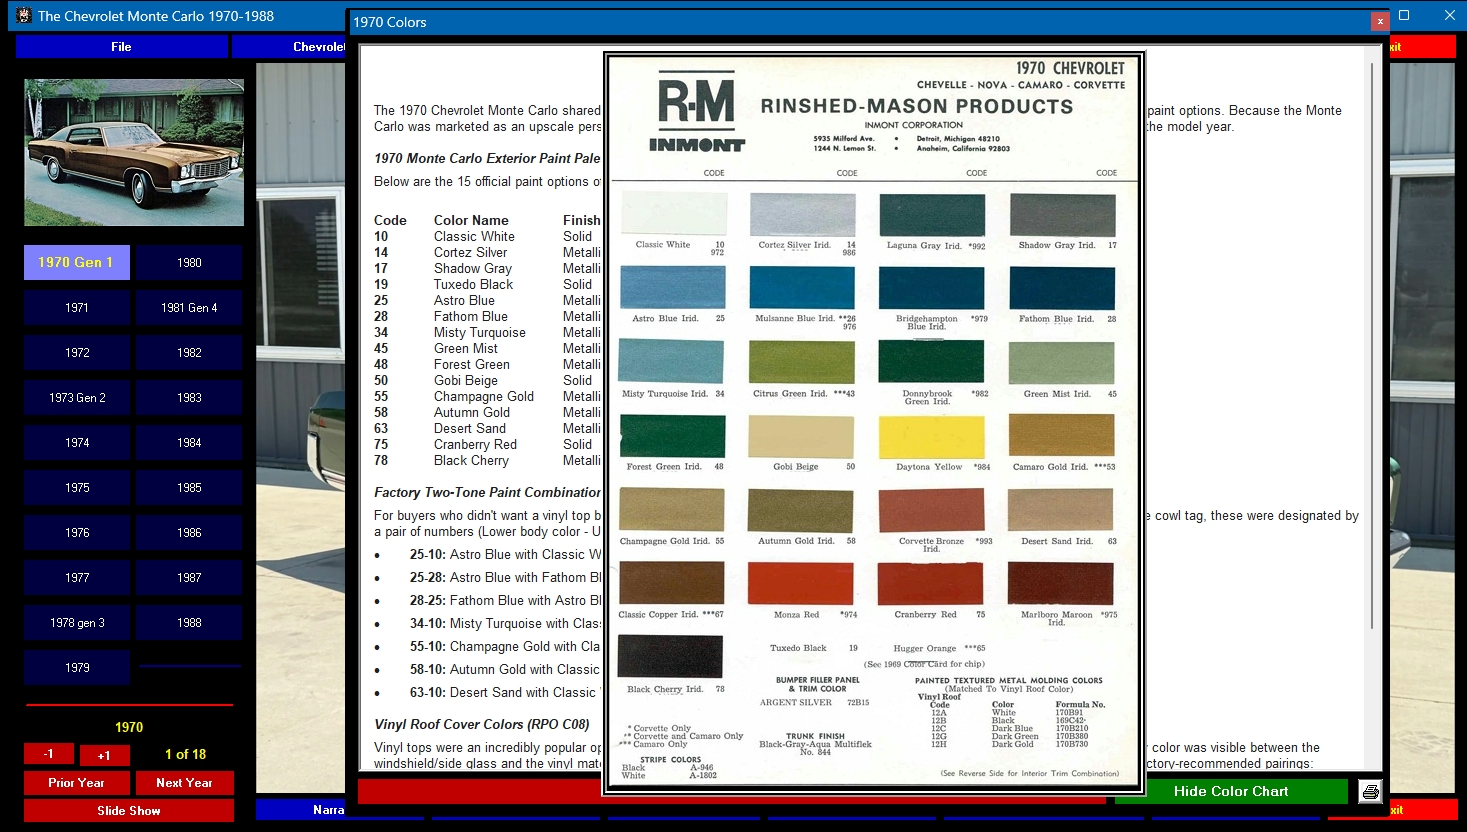
Task: Click the Mulsanne Blue color chip
Action: click(802, 288)
